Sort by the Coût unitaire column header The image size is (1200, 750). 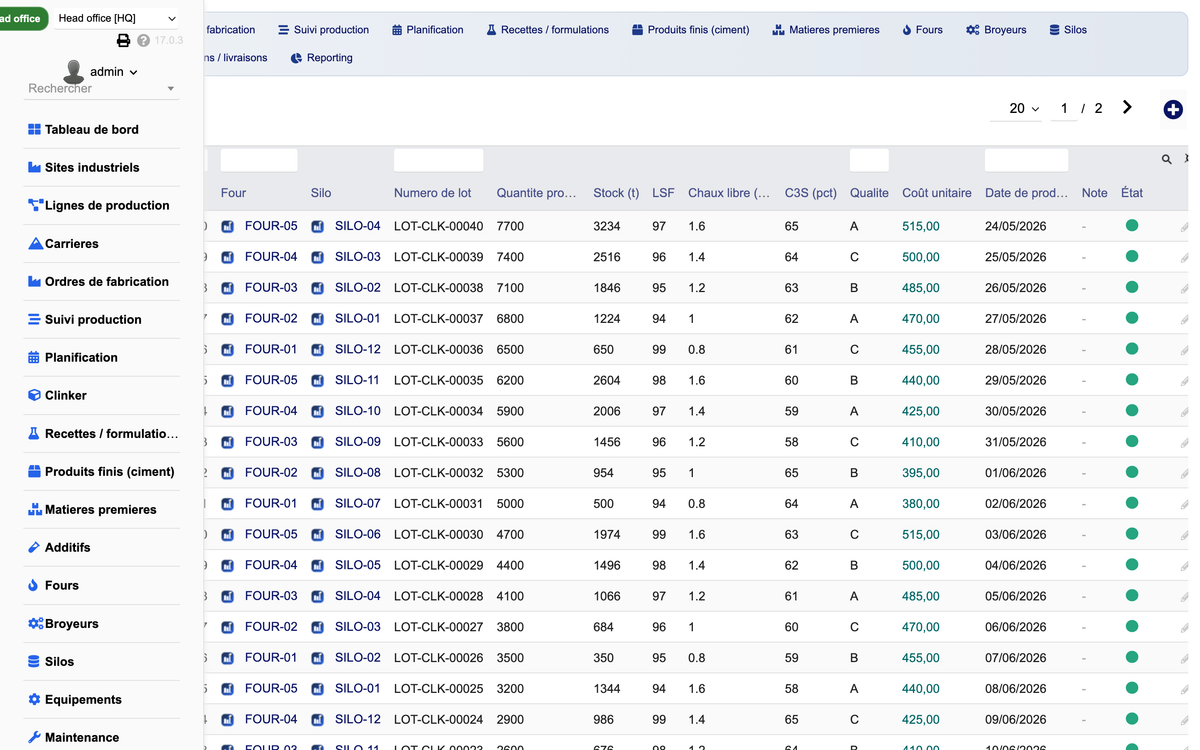[937, 193]
